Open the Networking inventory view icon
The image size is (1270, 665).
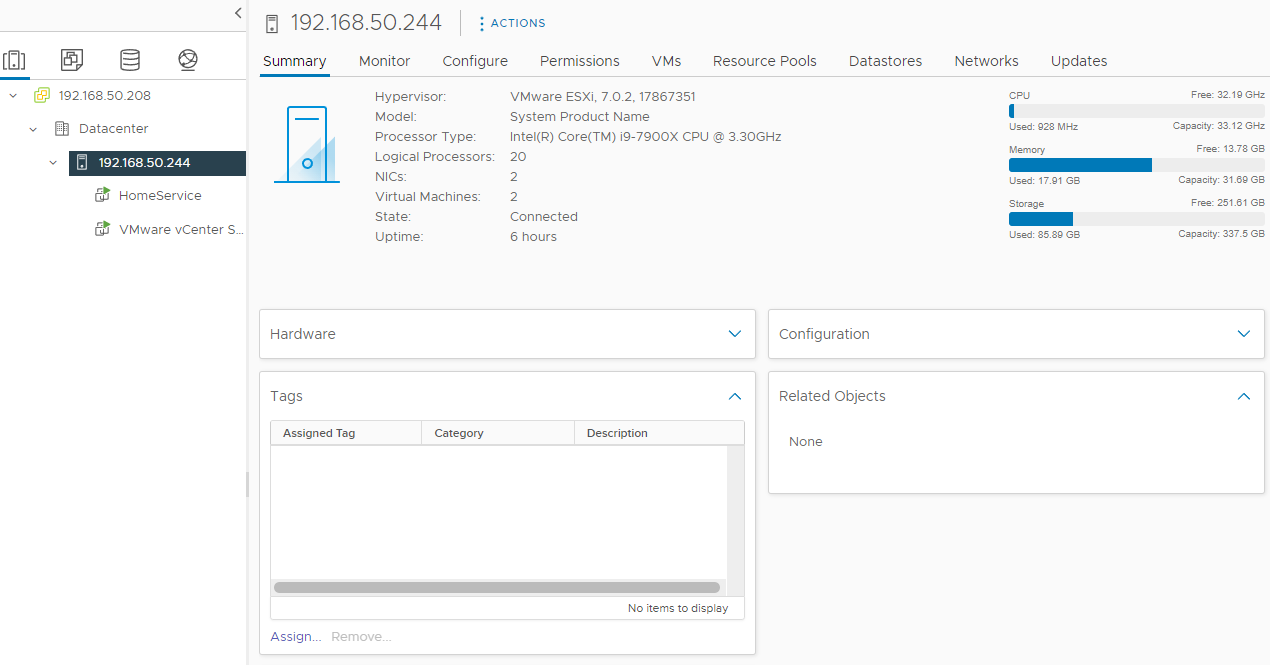(188, 60)
